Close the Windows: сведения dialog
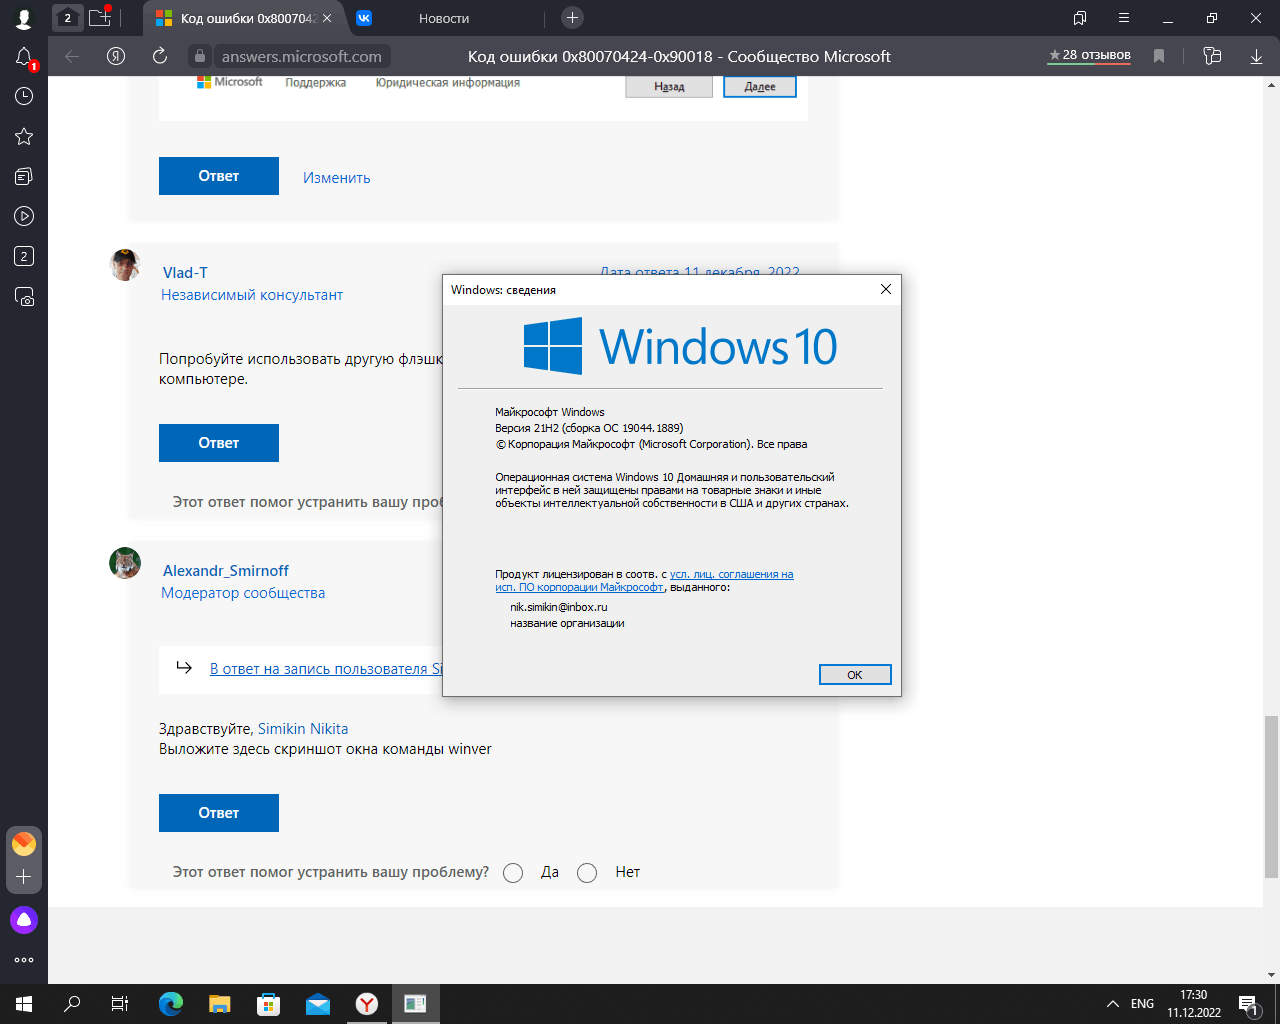This screenshot has width=1280, height=1024. click(885, 289)
